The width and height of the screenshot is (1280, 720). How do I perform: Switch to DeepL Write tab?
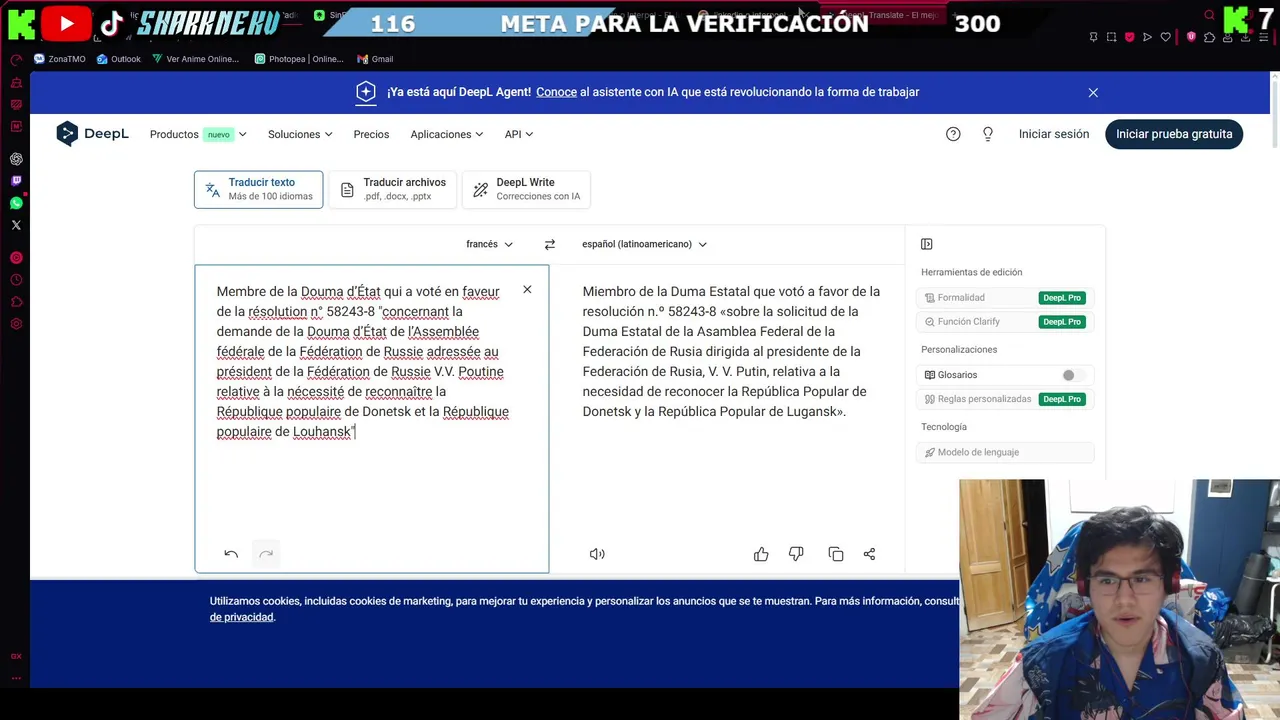point(526,189)
